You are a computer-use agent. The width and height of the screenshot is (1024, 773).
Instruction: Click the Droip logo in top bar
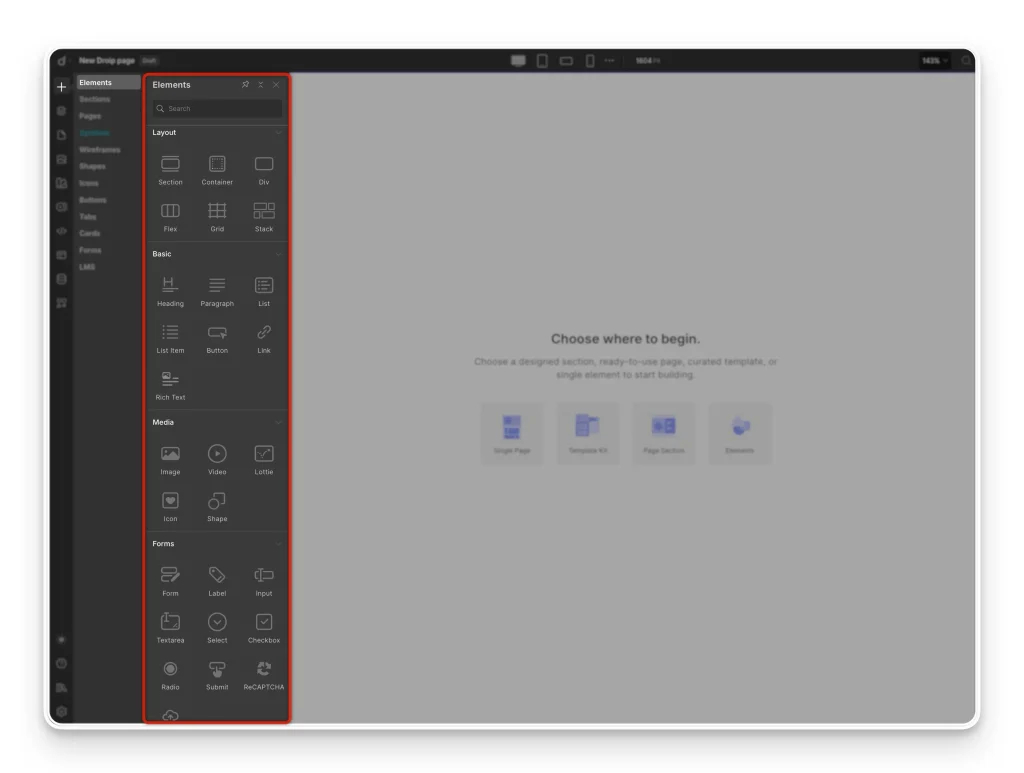point(61,61)
